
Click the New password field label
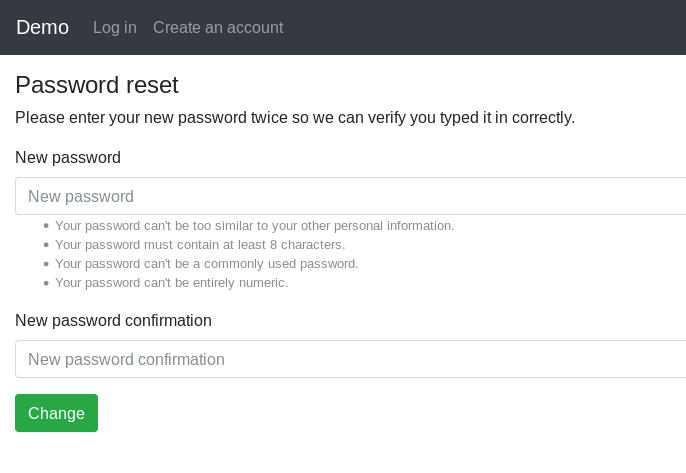[68, 157]
